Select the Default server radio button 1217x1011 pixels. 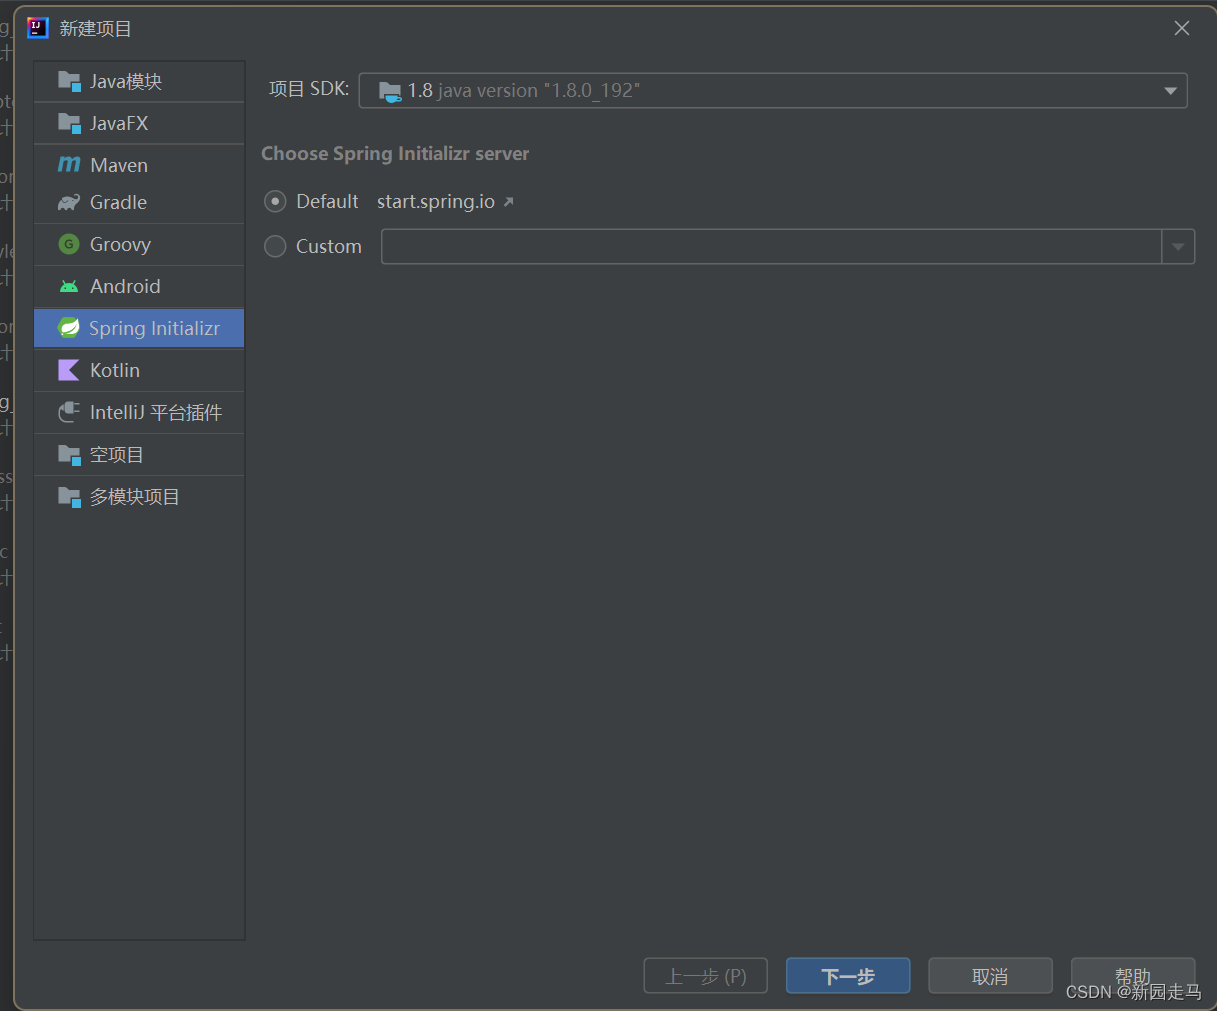click(x=275, y=202)
